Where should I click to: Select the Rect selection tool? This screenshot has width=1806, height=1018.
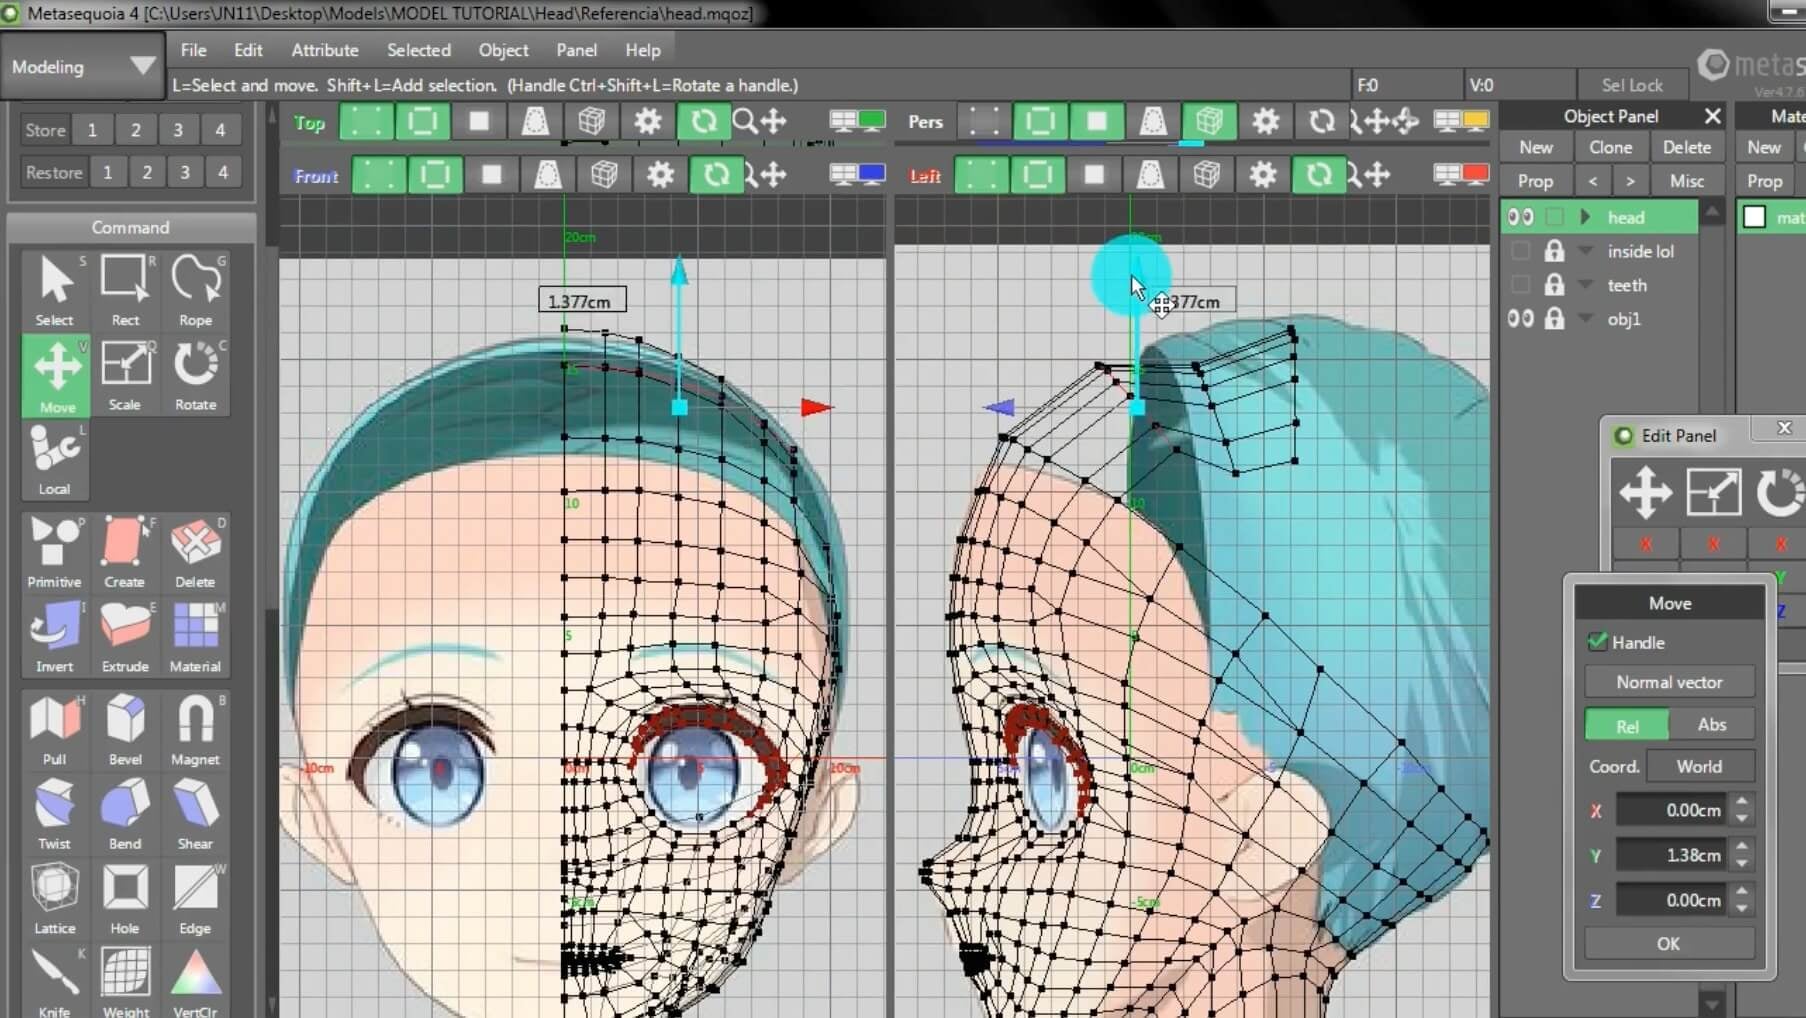(x=125, y=290)
